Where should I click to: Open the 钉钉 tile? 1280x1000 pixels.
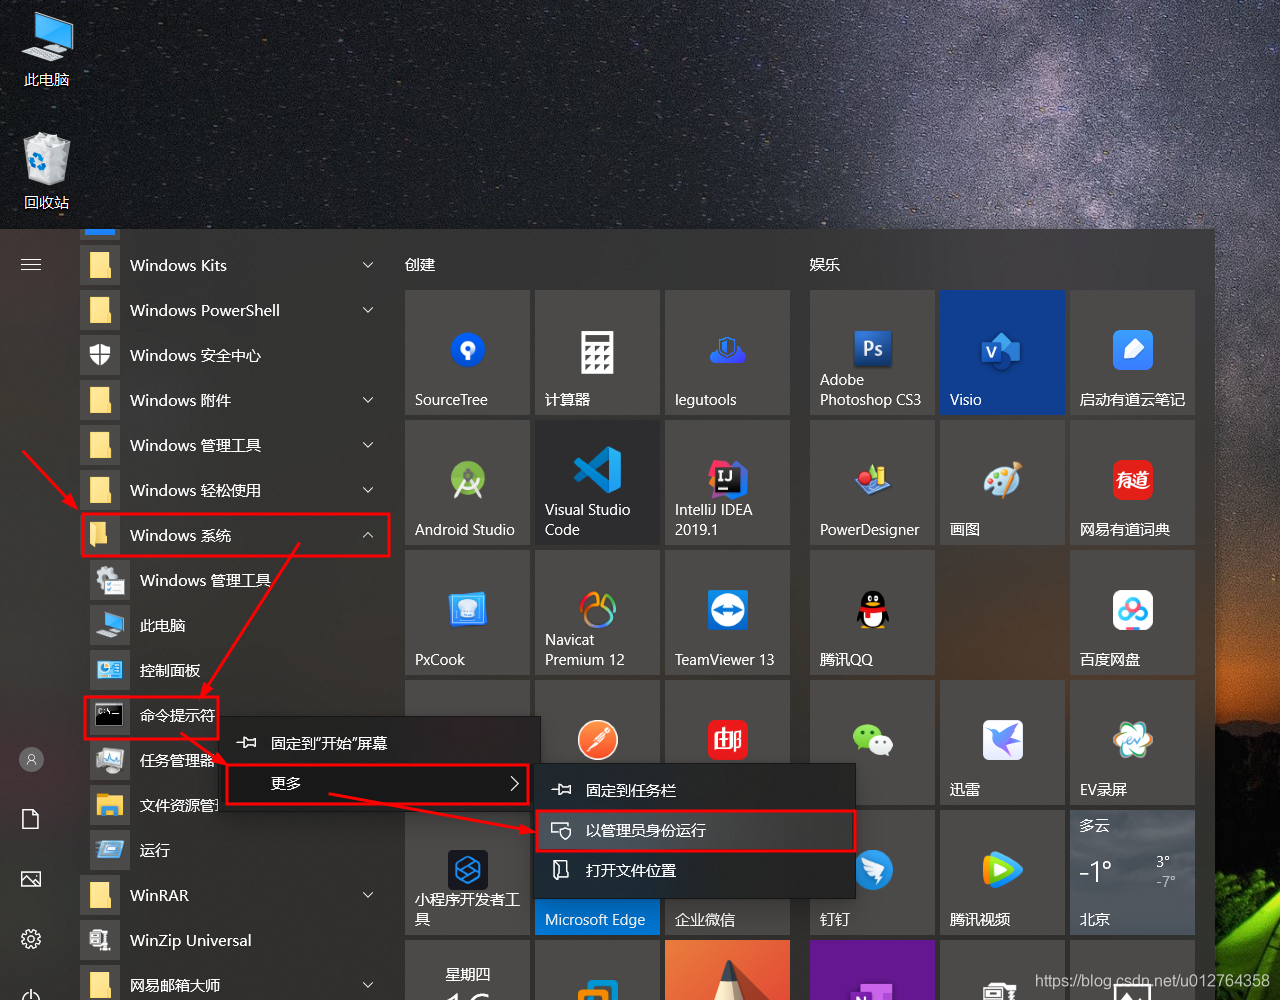pos(872,872)
